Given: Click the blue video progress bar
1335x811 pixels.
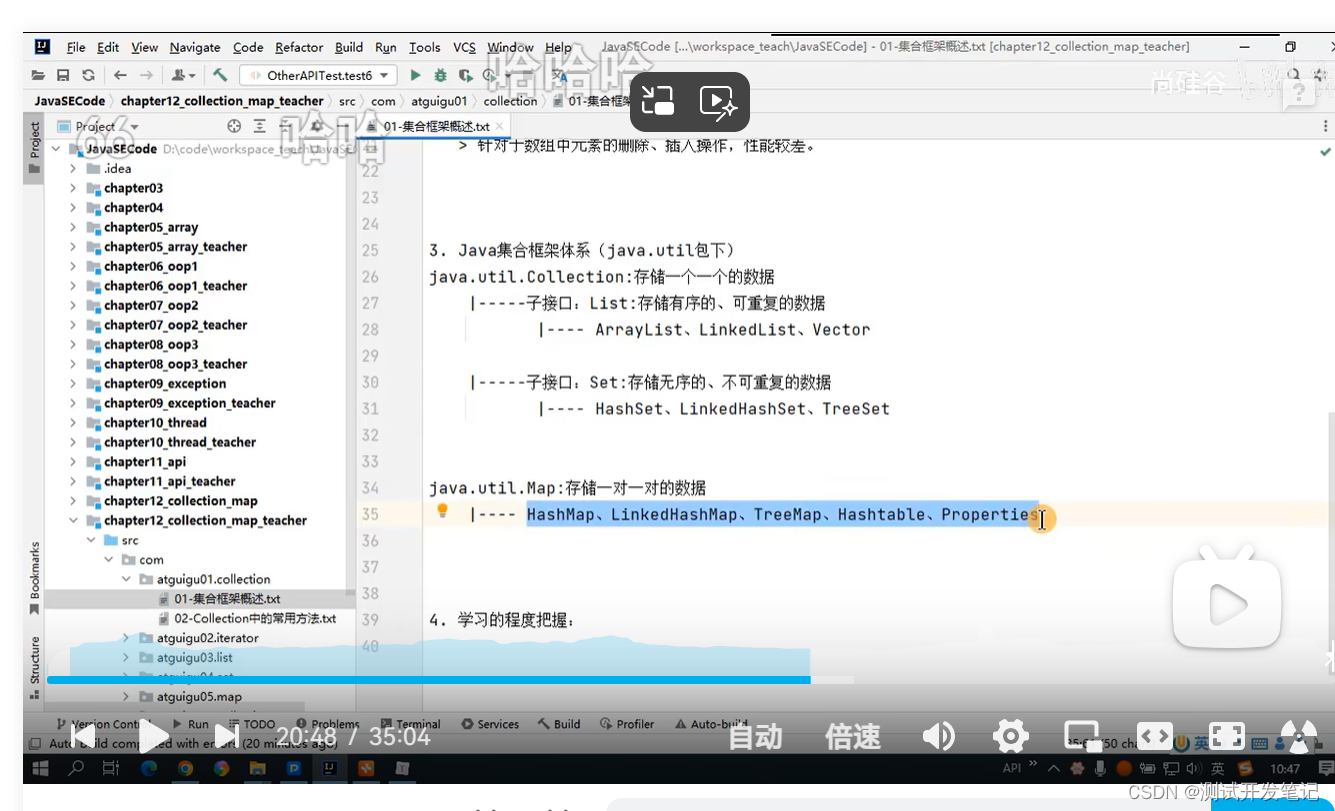Looking at the screenshot, I should coord(428,680).
